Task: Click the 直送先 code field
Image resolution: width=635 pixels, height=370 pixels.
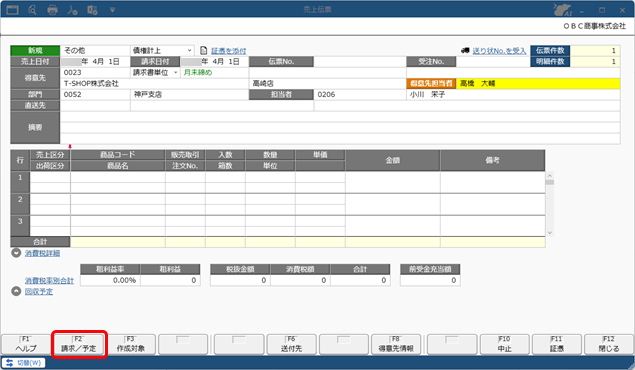Action: click(95, 106)
